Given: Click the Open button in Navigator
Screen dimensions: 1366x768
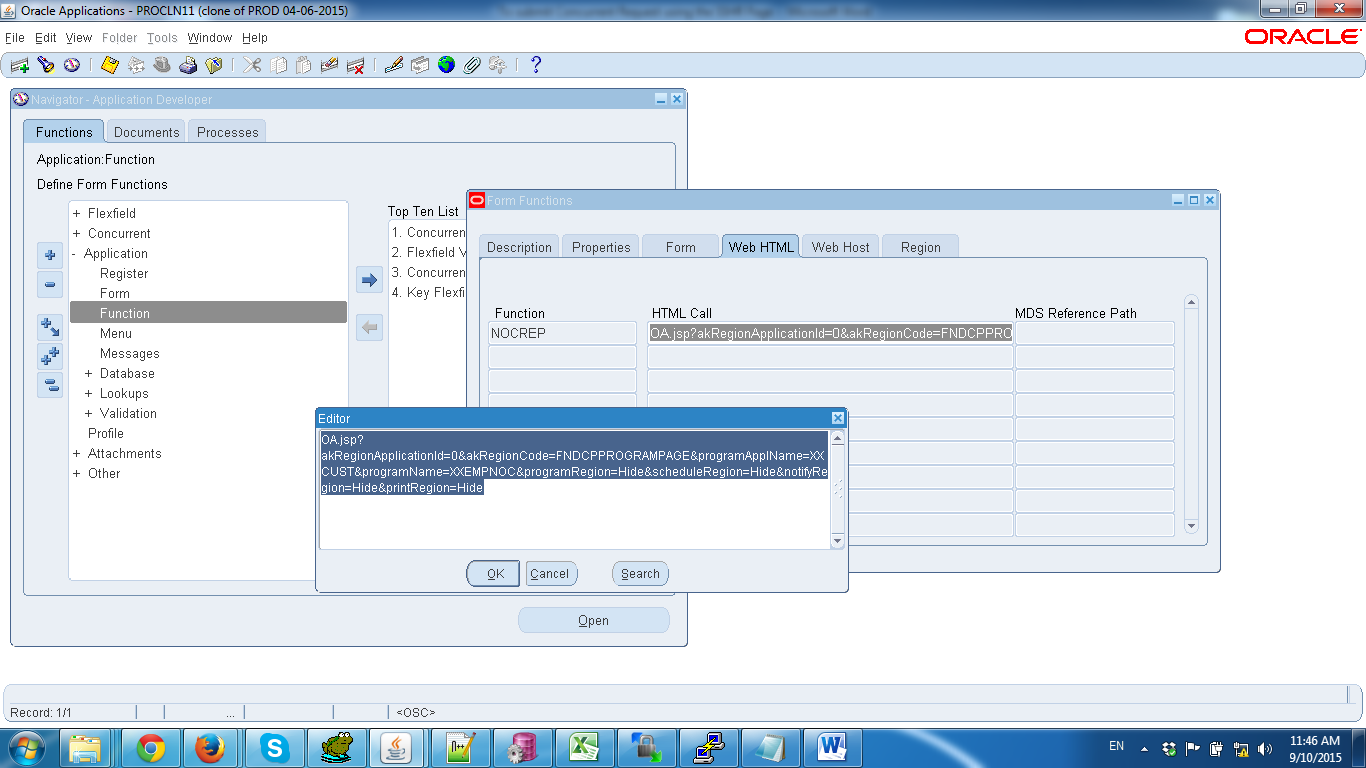Looking at the screenshot, I should 594,620.
